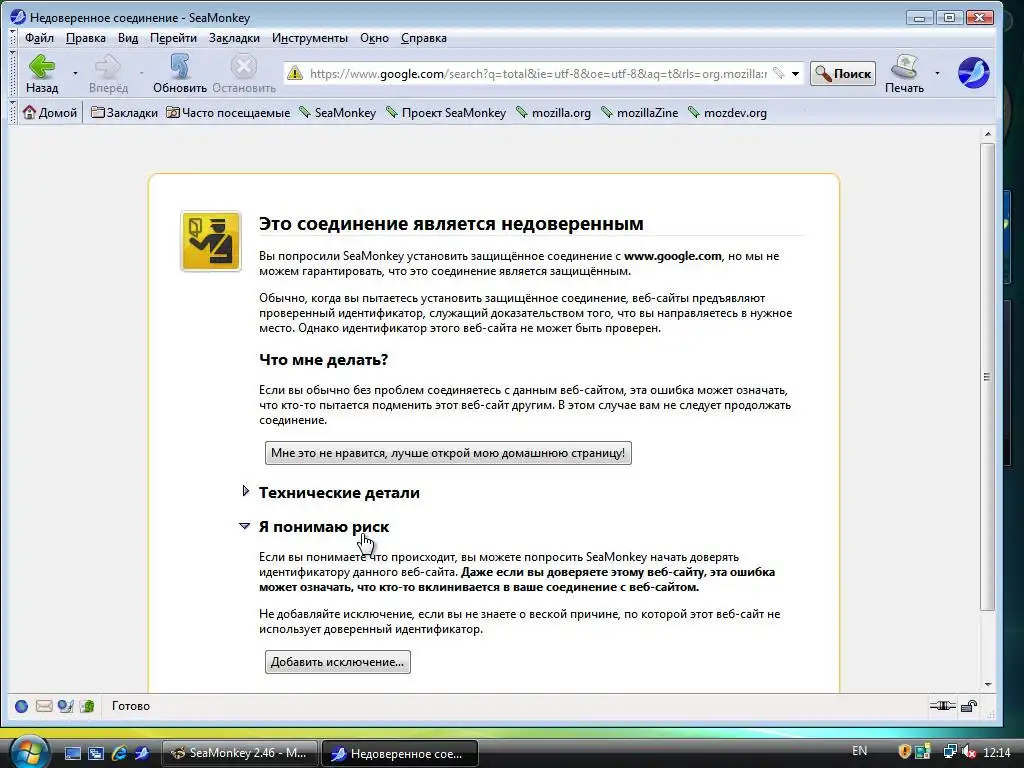1024x768 pixels.
Task: Open the Закладки folder in the bookmarks toolbar
Action: coord(124,113)
